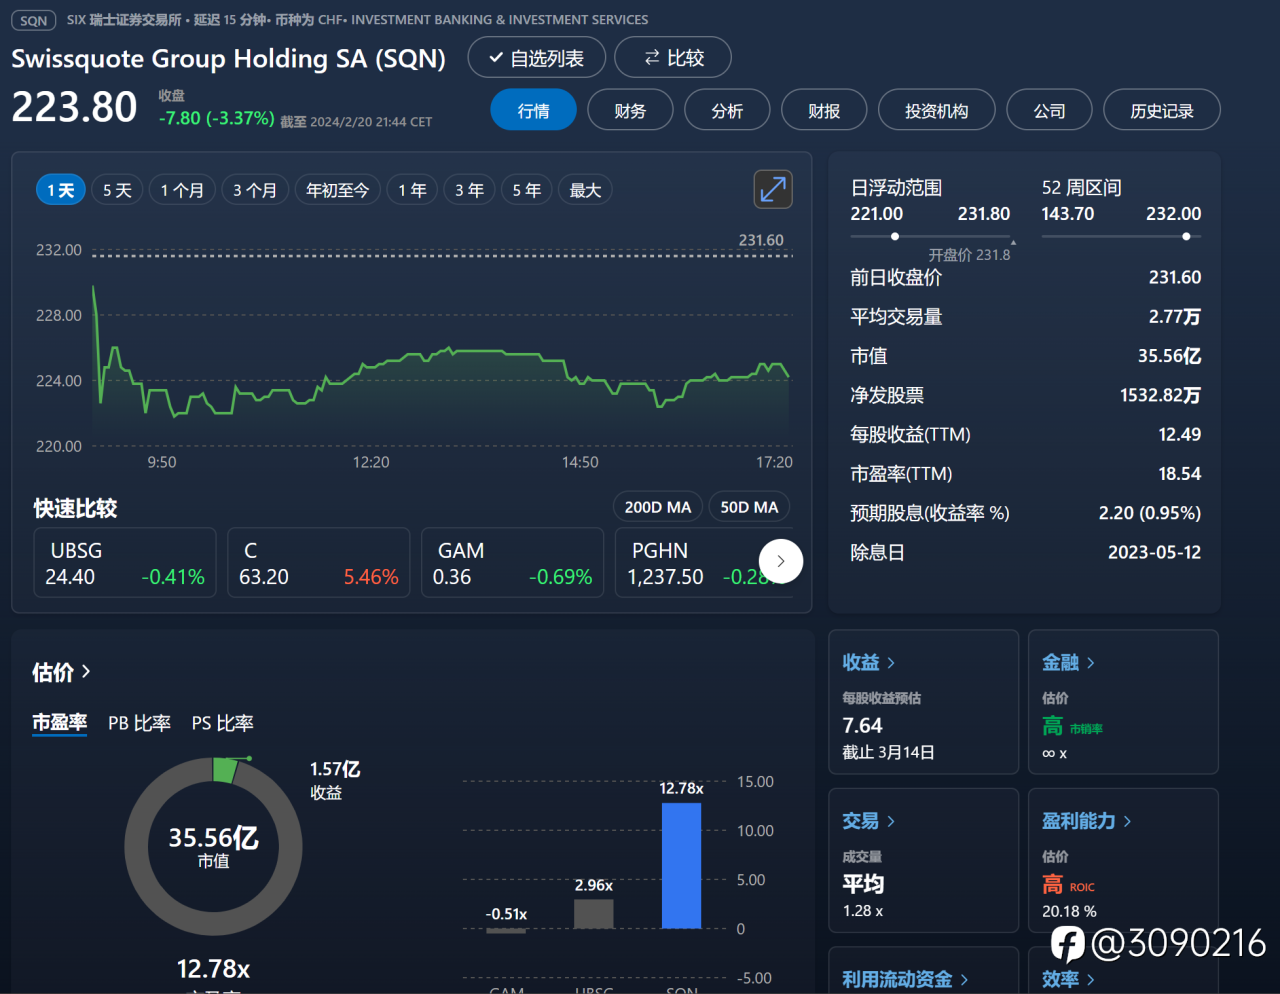This screenshot has width=1280, height=994.
Task: Expand the 收益 card
Action: pos(868,662)
